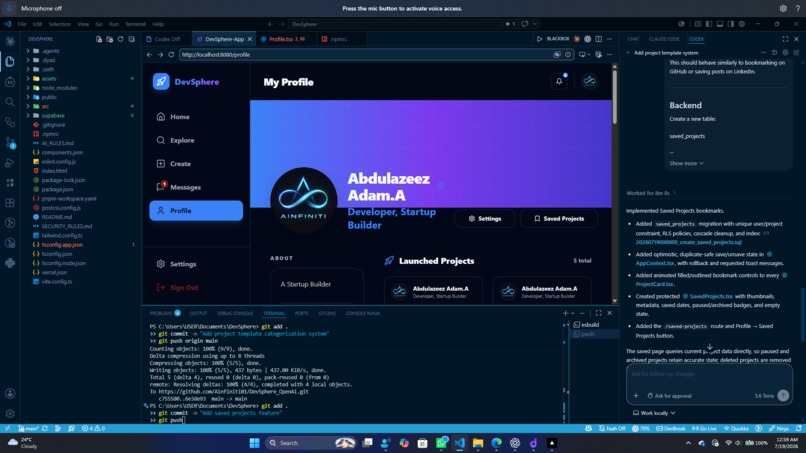Toggle primary side bar layout icon

[x=709, y=24]
